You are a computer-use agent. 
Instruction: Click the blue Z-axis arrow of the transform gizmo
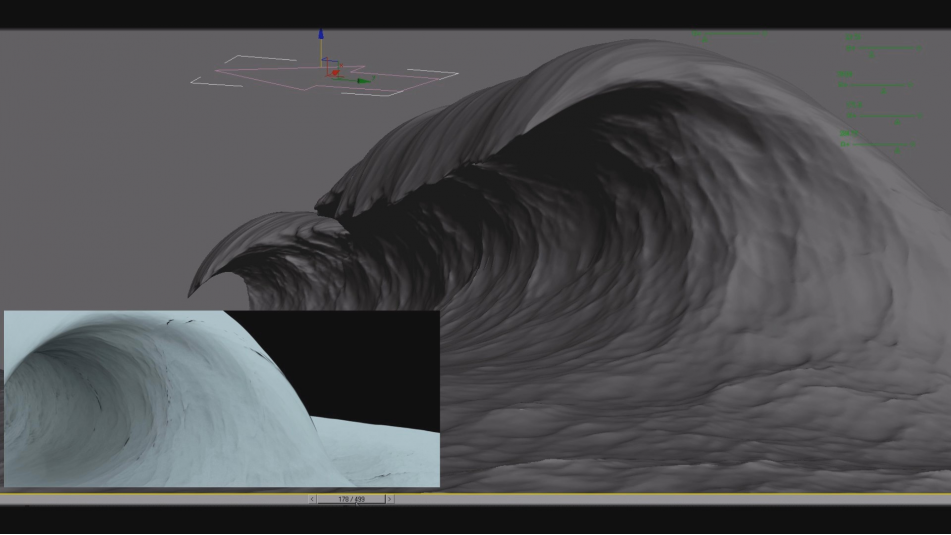click(321, 35)
